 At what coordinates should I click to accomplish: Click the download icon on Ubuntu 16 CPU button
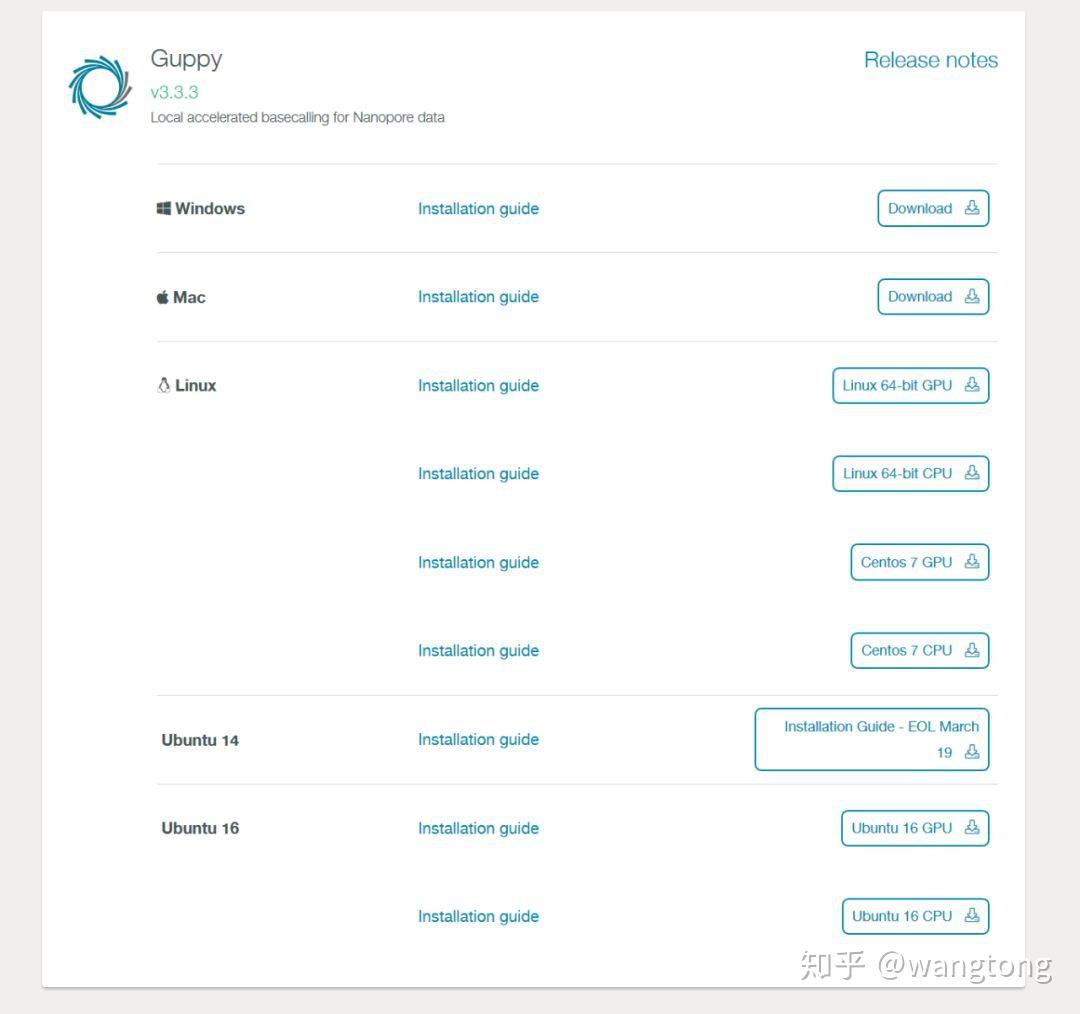(971, 916)
